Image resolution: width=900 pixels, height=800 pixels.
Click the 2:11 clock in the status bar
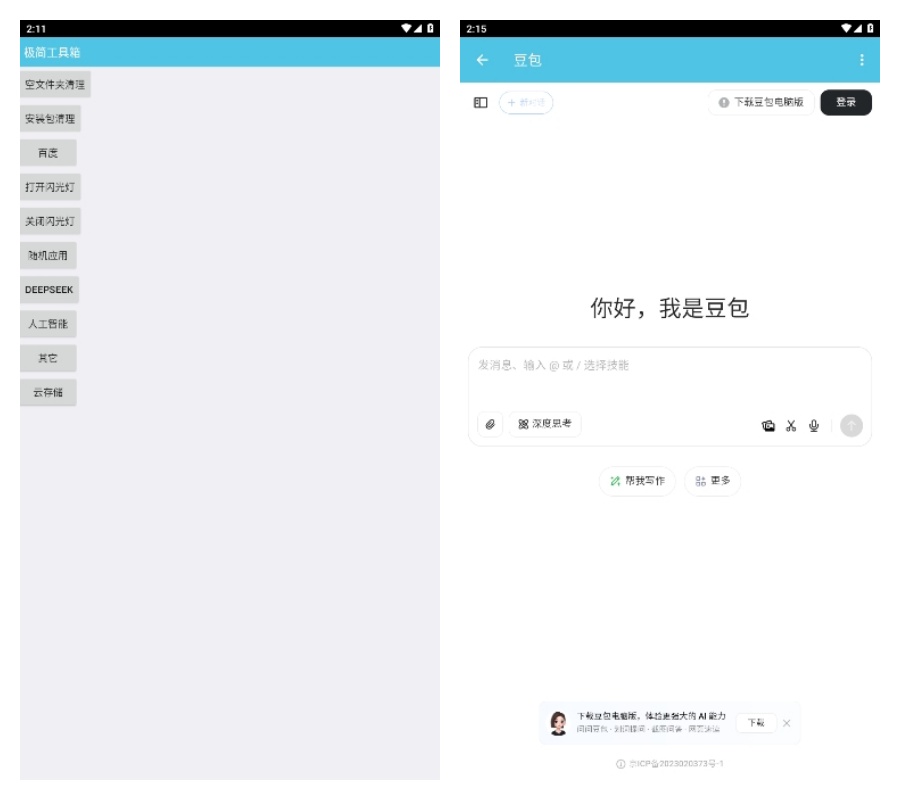36,29
